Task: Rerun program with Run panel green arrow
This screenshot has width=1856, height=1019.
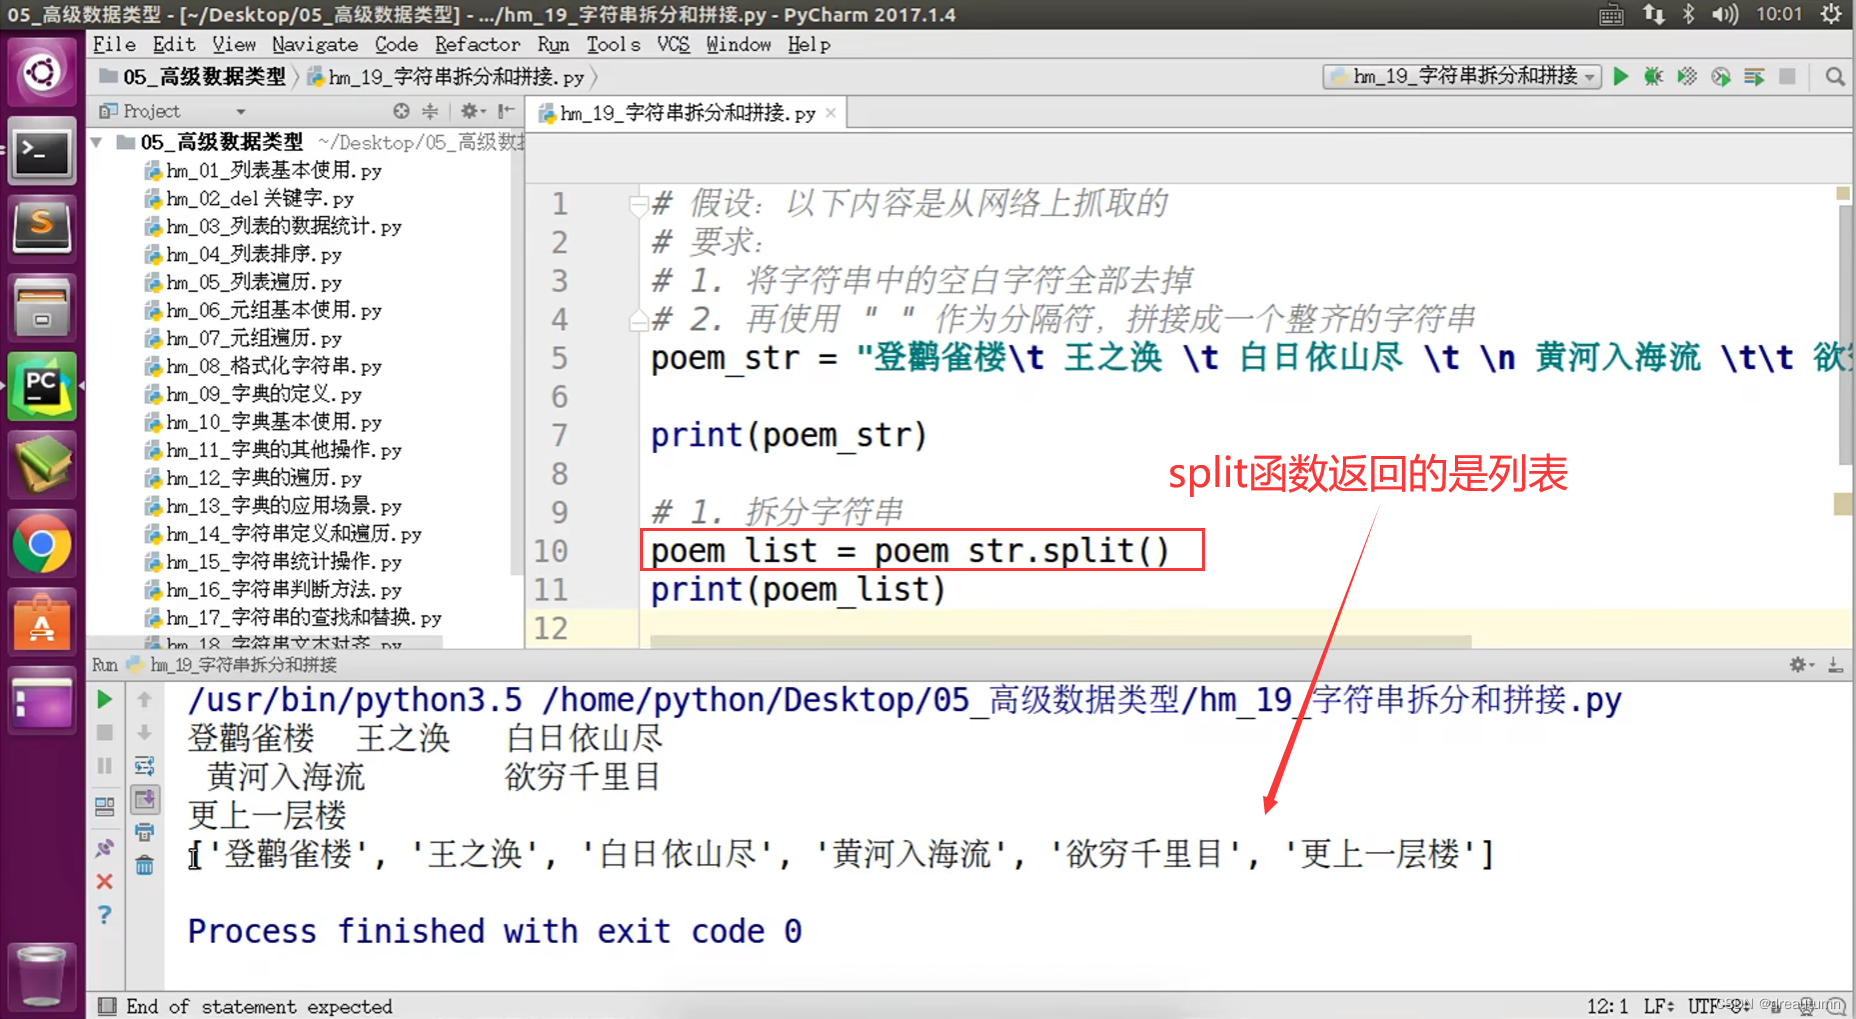Action: (x=104, y=699)
